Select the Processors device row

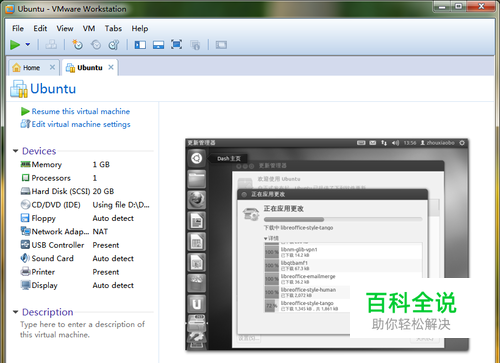click(x=85, y=178)
